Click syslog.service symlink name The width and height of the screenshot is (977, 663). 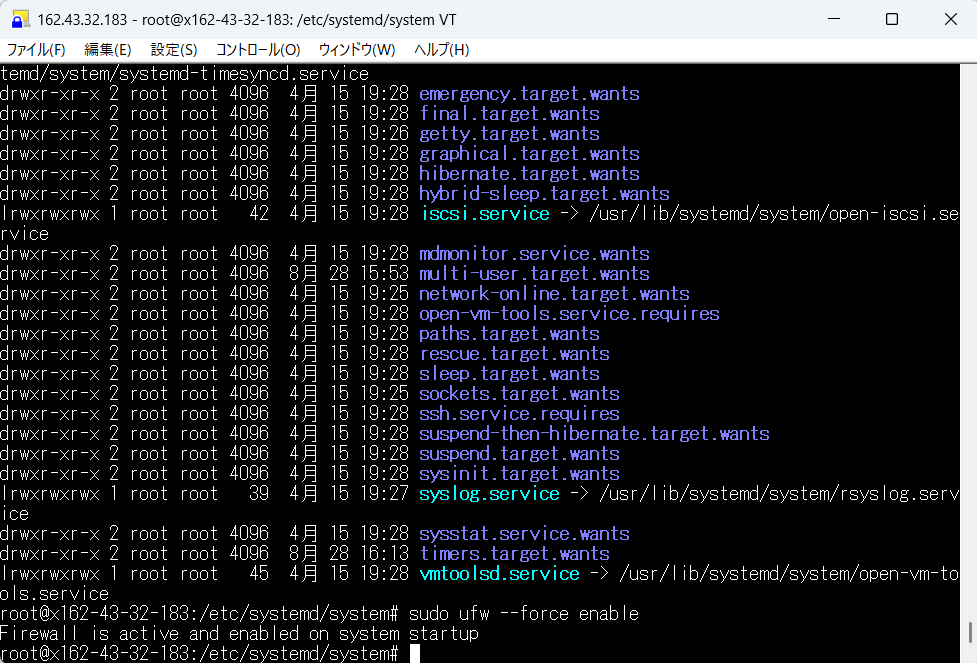pos(489,494)
